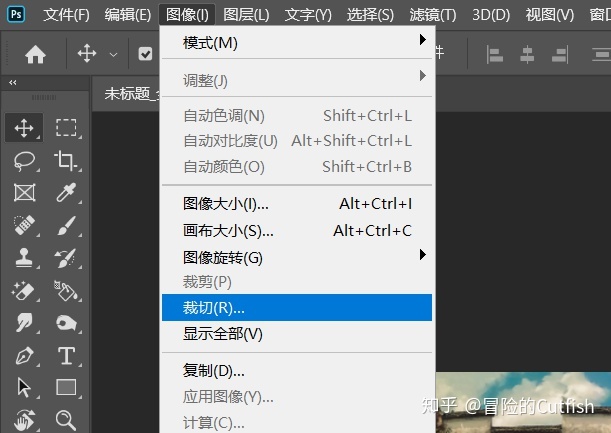
Task: Click 裁剪(P) menu entry
Action: 297,282
